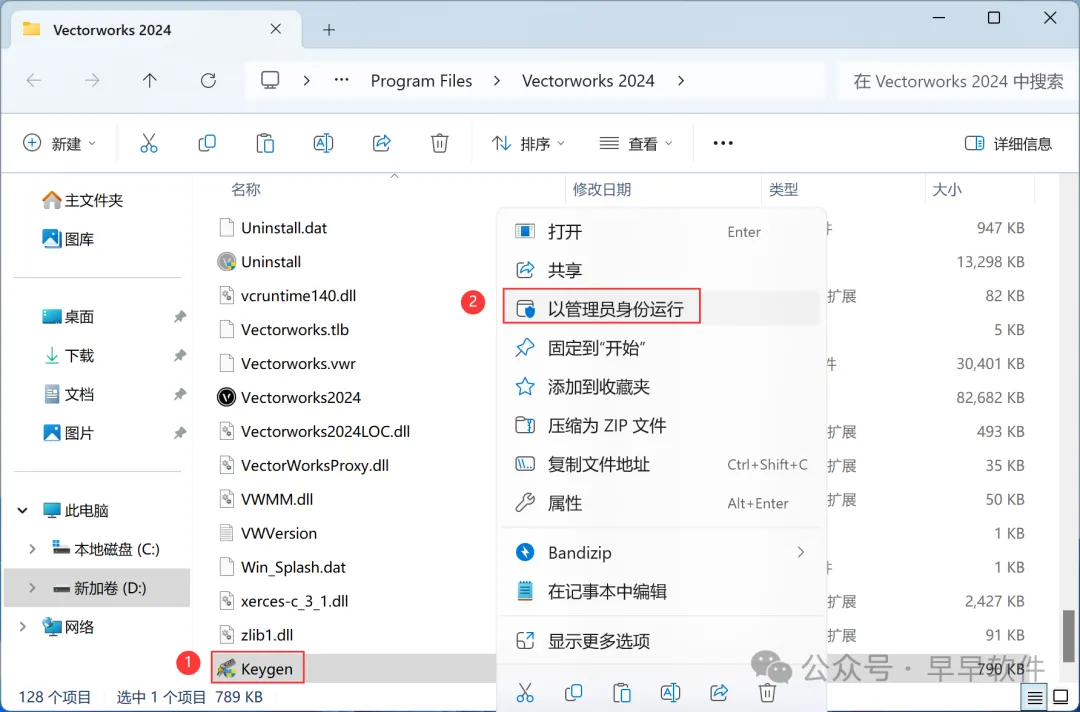Image resolution: width=1080 pixels, height=712 pixels.
Task: Toggle the 详细信息 details pane button
Action: click(1008, 143)
